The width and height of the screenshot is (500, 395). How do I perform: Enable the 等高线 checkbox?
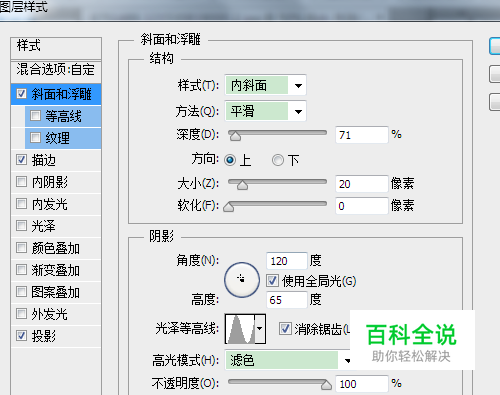pyautogui.click(x=35, y=116)
